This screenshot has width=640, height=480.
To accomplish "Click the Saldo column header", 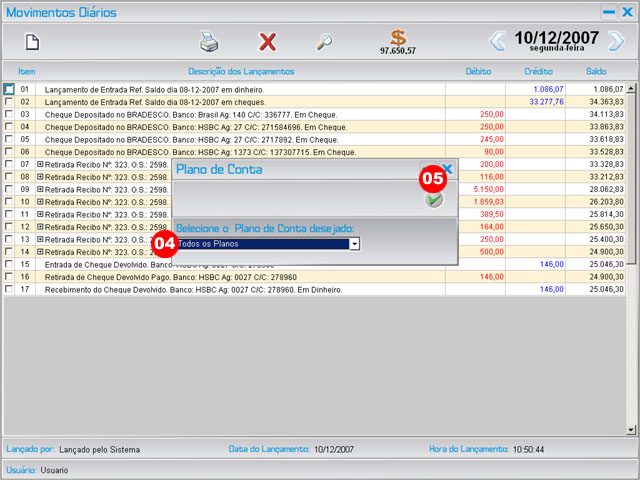I will [596, 72].
